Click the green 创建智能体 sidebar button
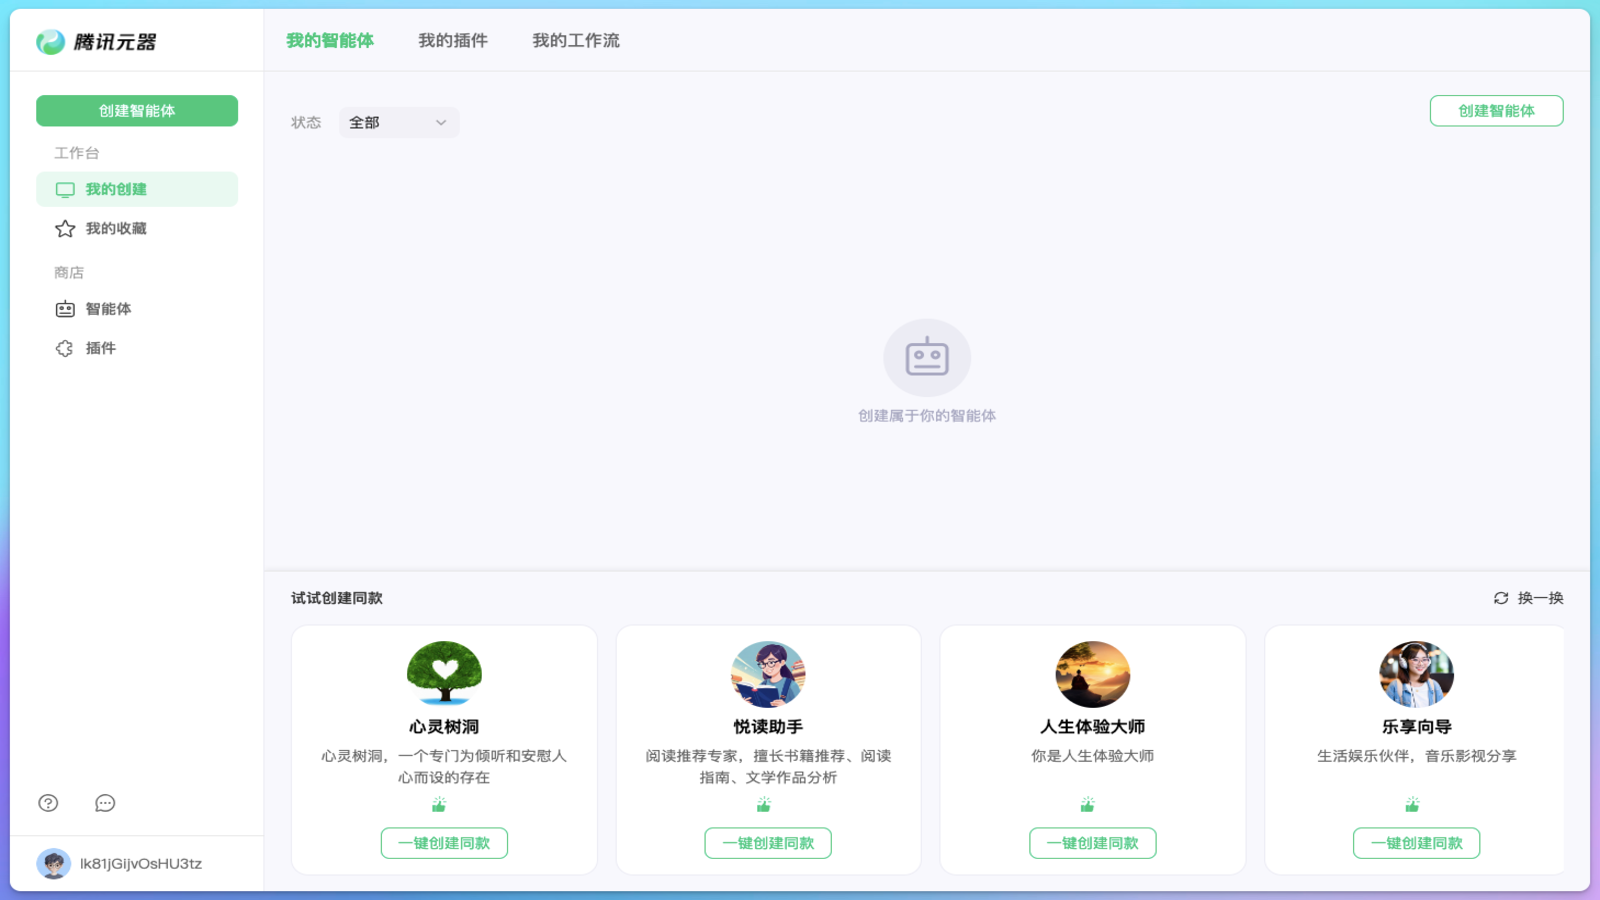The width and height of the screenshot is (1600, 900). pos(136,110)
